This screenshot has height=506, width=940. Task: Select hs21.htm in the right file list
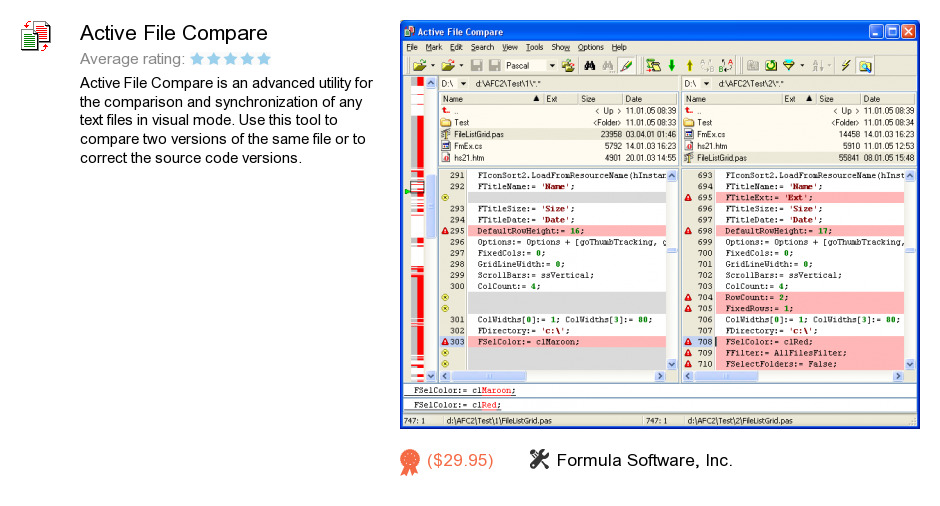pyautogui.click(x=800, y=146)
